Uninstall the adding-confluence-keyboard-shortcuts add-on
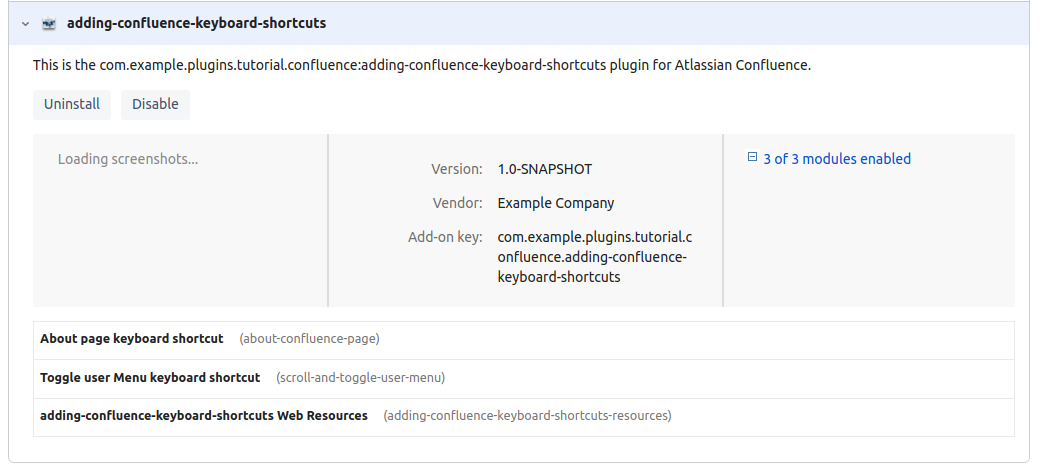This screenshot has height=468, width=1043. pos(72,104)
